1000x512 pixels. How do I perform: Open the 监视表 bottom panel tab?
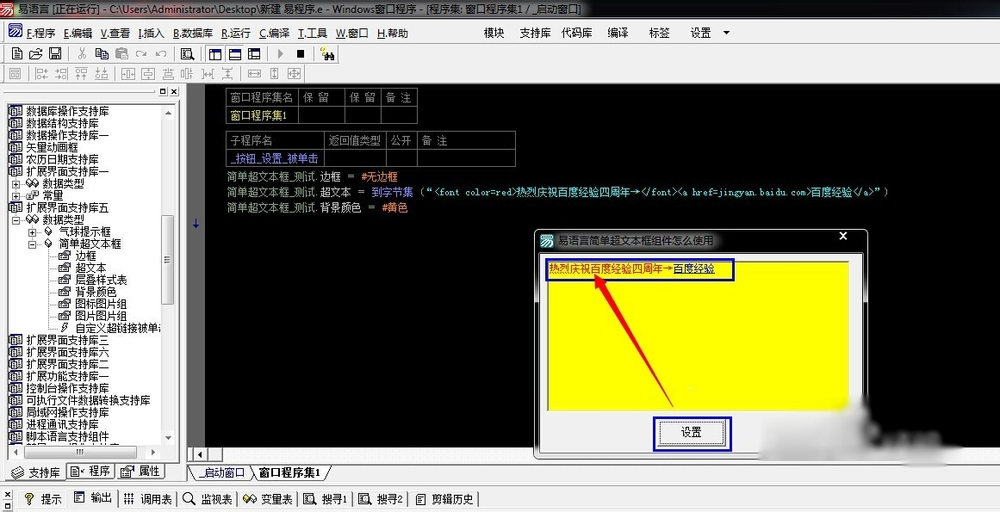point(208,499)
